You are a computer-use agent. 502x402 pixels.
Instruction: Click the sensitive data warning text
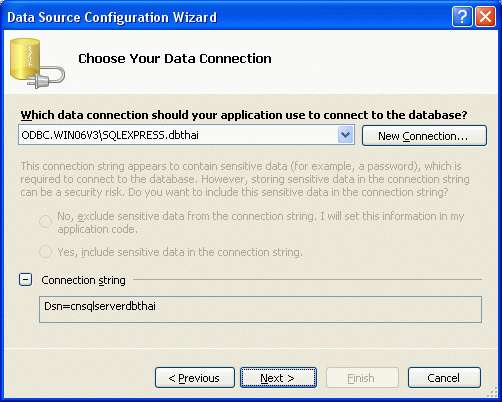tap(245, 179)
